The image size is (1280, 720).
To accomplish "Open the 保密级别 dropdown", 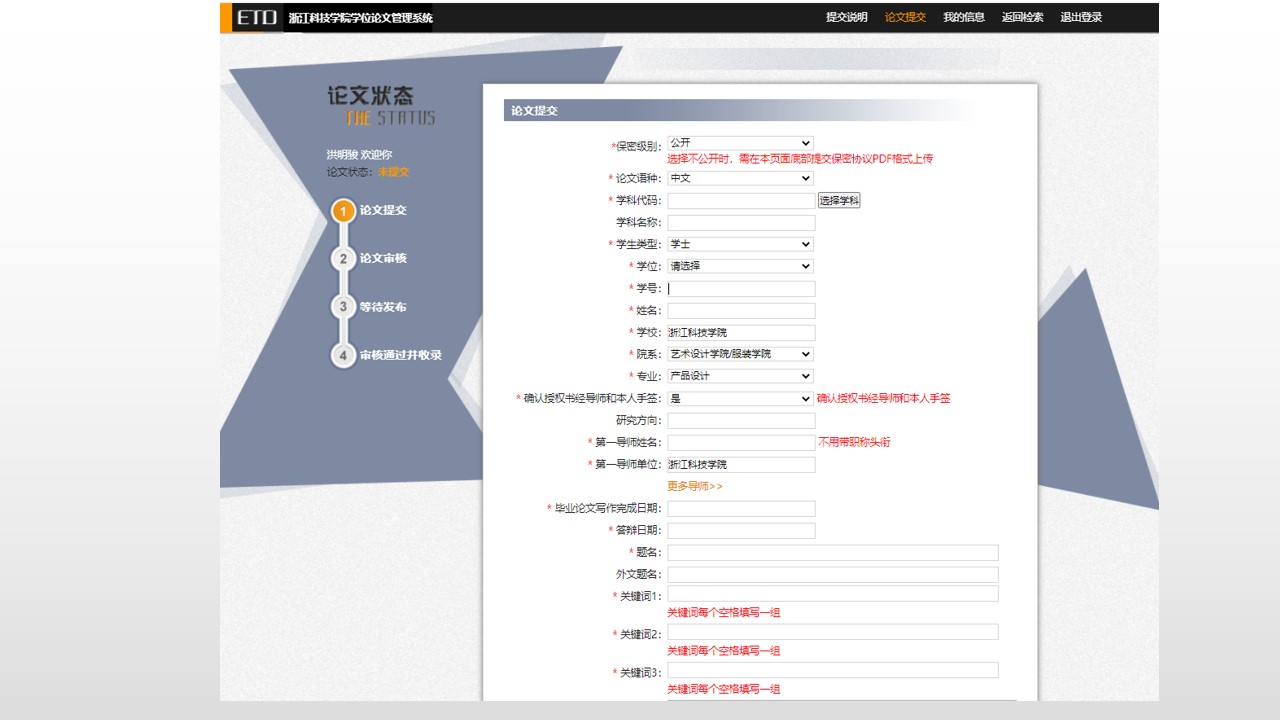I will click(x=740, y=144).
